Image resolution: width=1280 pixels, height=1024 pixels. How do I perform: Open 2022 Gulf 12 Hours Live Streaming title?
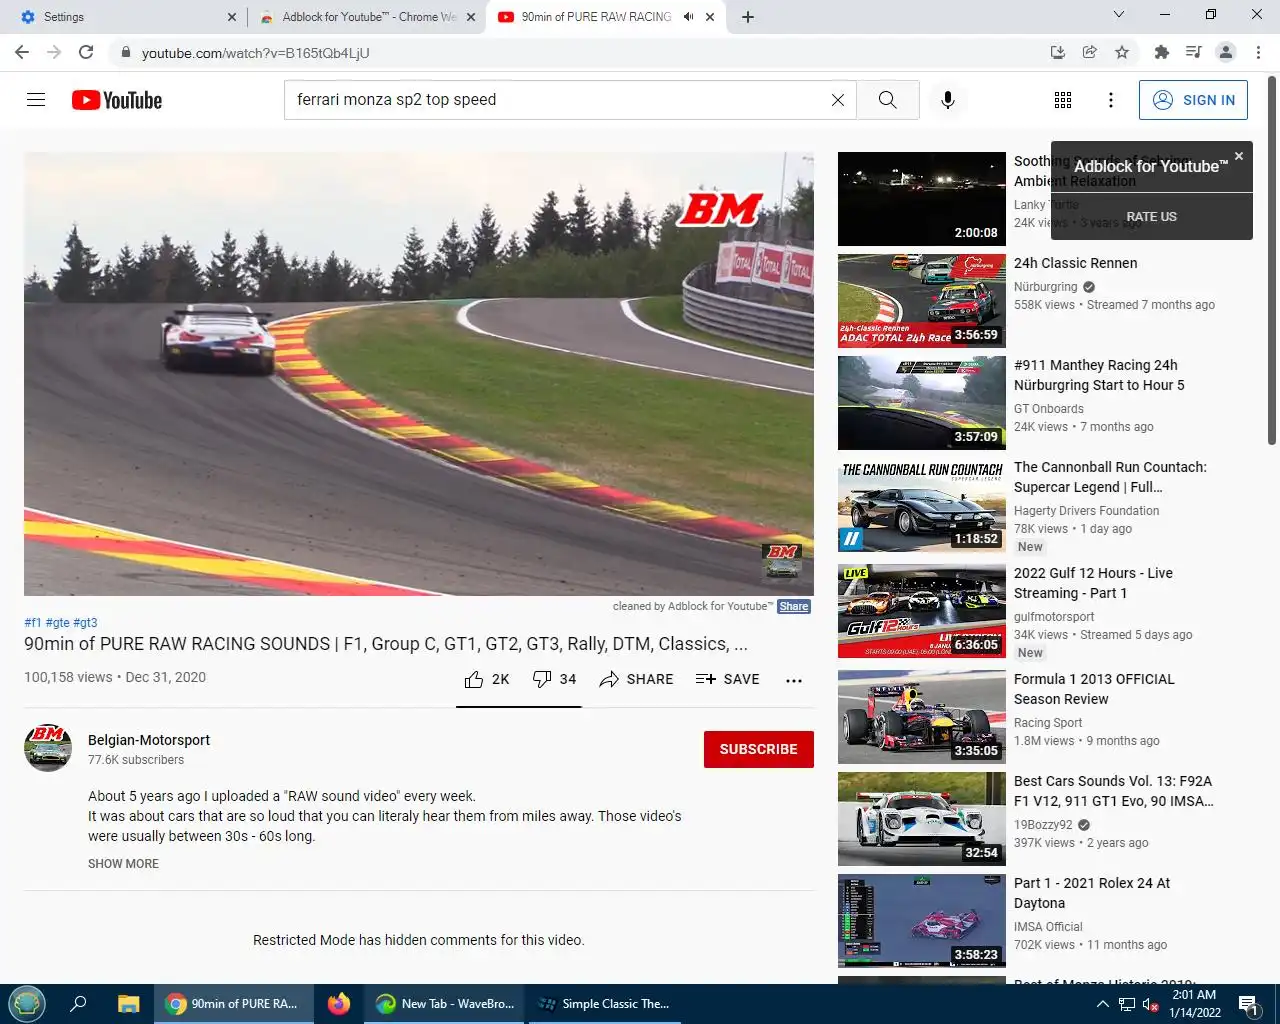pos(1093,583)
